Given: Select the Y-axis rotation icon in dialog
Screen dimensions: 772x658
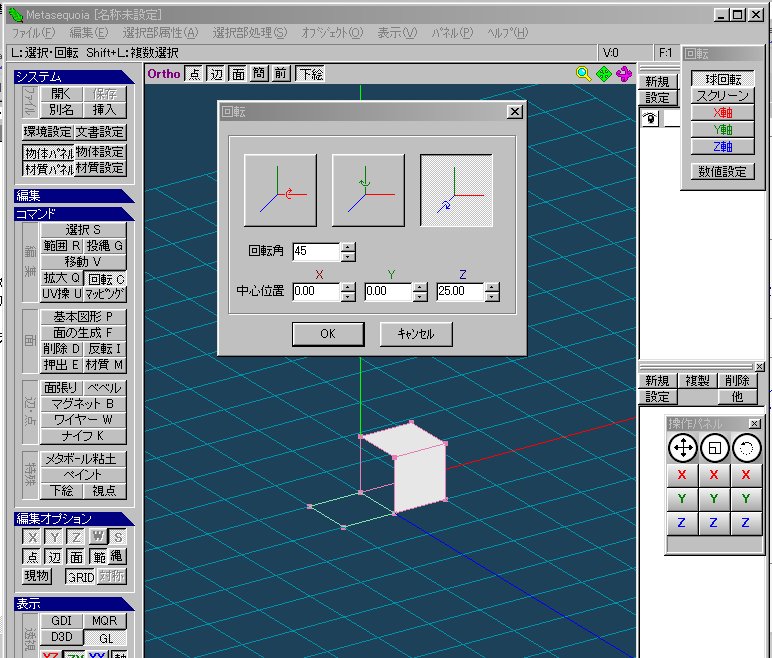Looking at the screenshot, I should 368,191.
